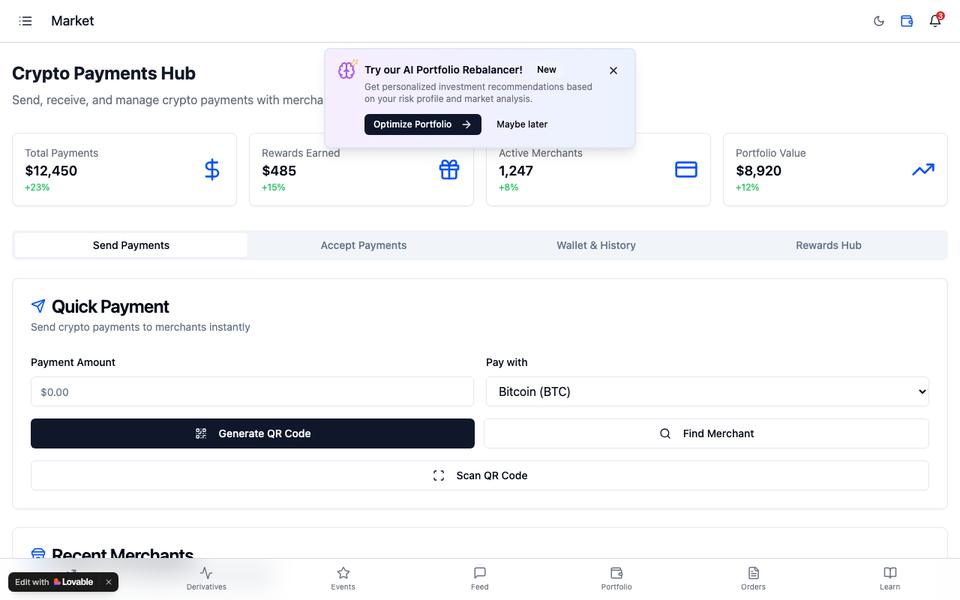Click the Active Merchants 1,247 value

516,171
